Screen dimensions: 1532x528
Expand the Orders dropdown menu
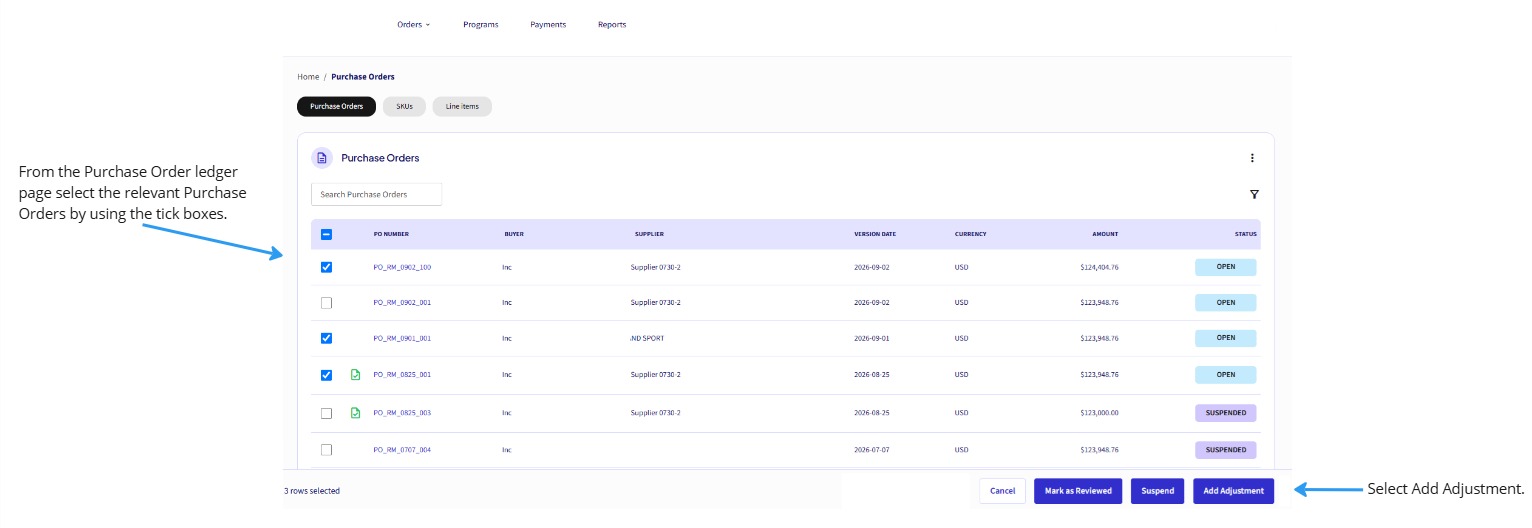414,24
